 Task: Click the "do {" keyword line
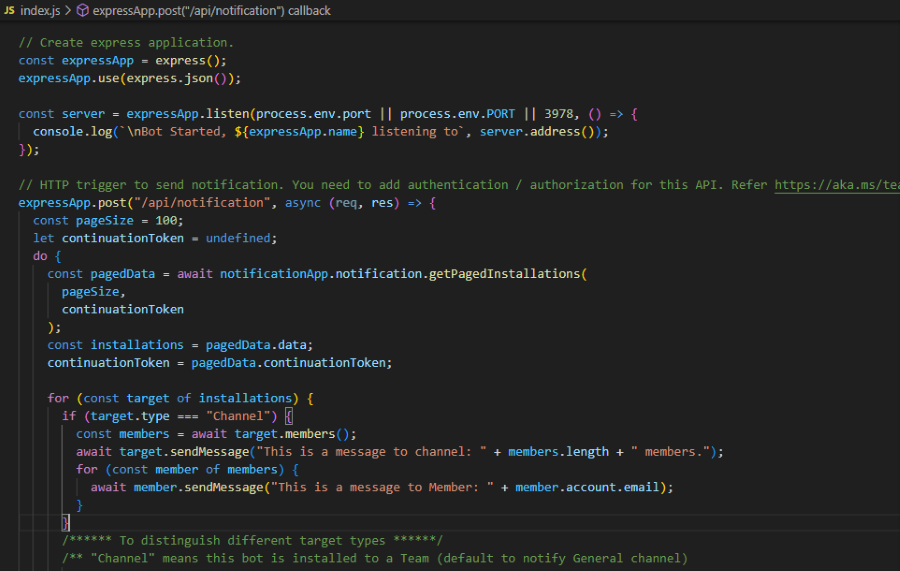47,256
